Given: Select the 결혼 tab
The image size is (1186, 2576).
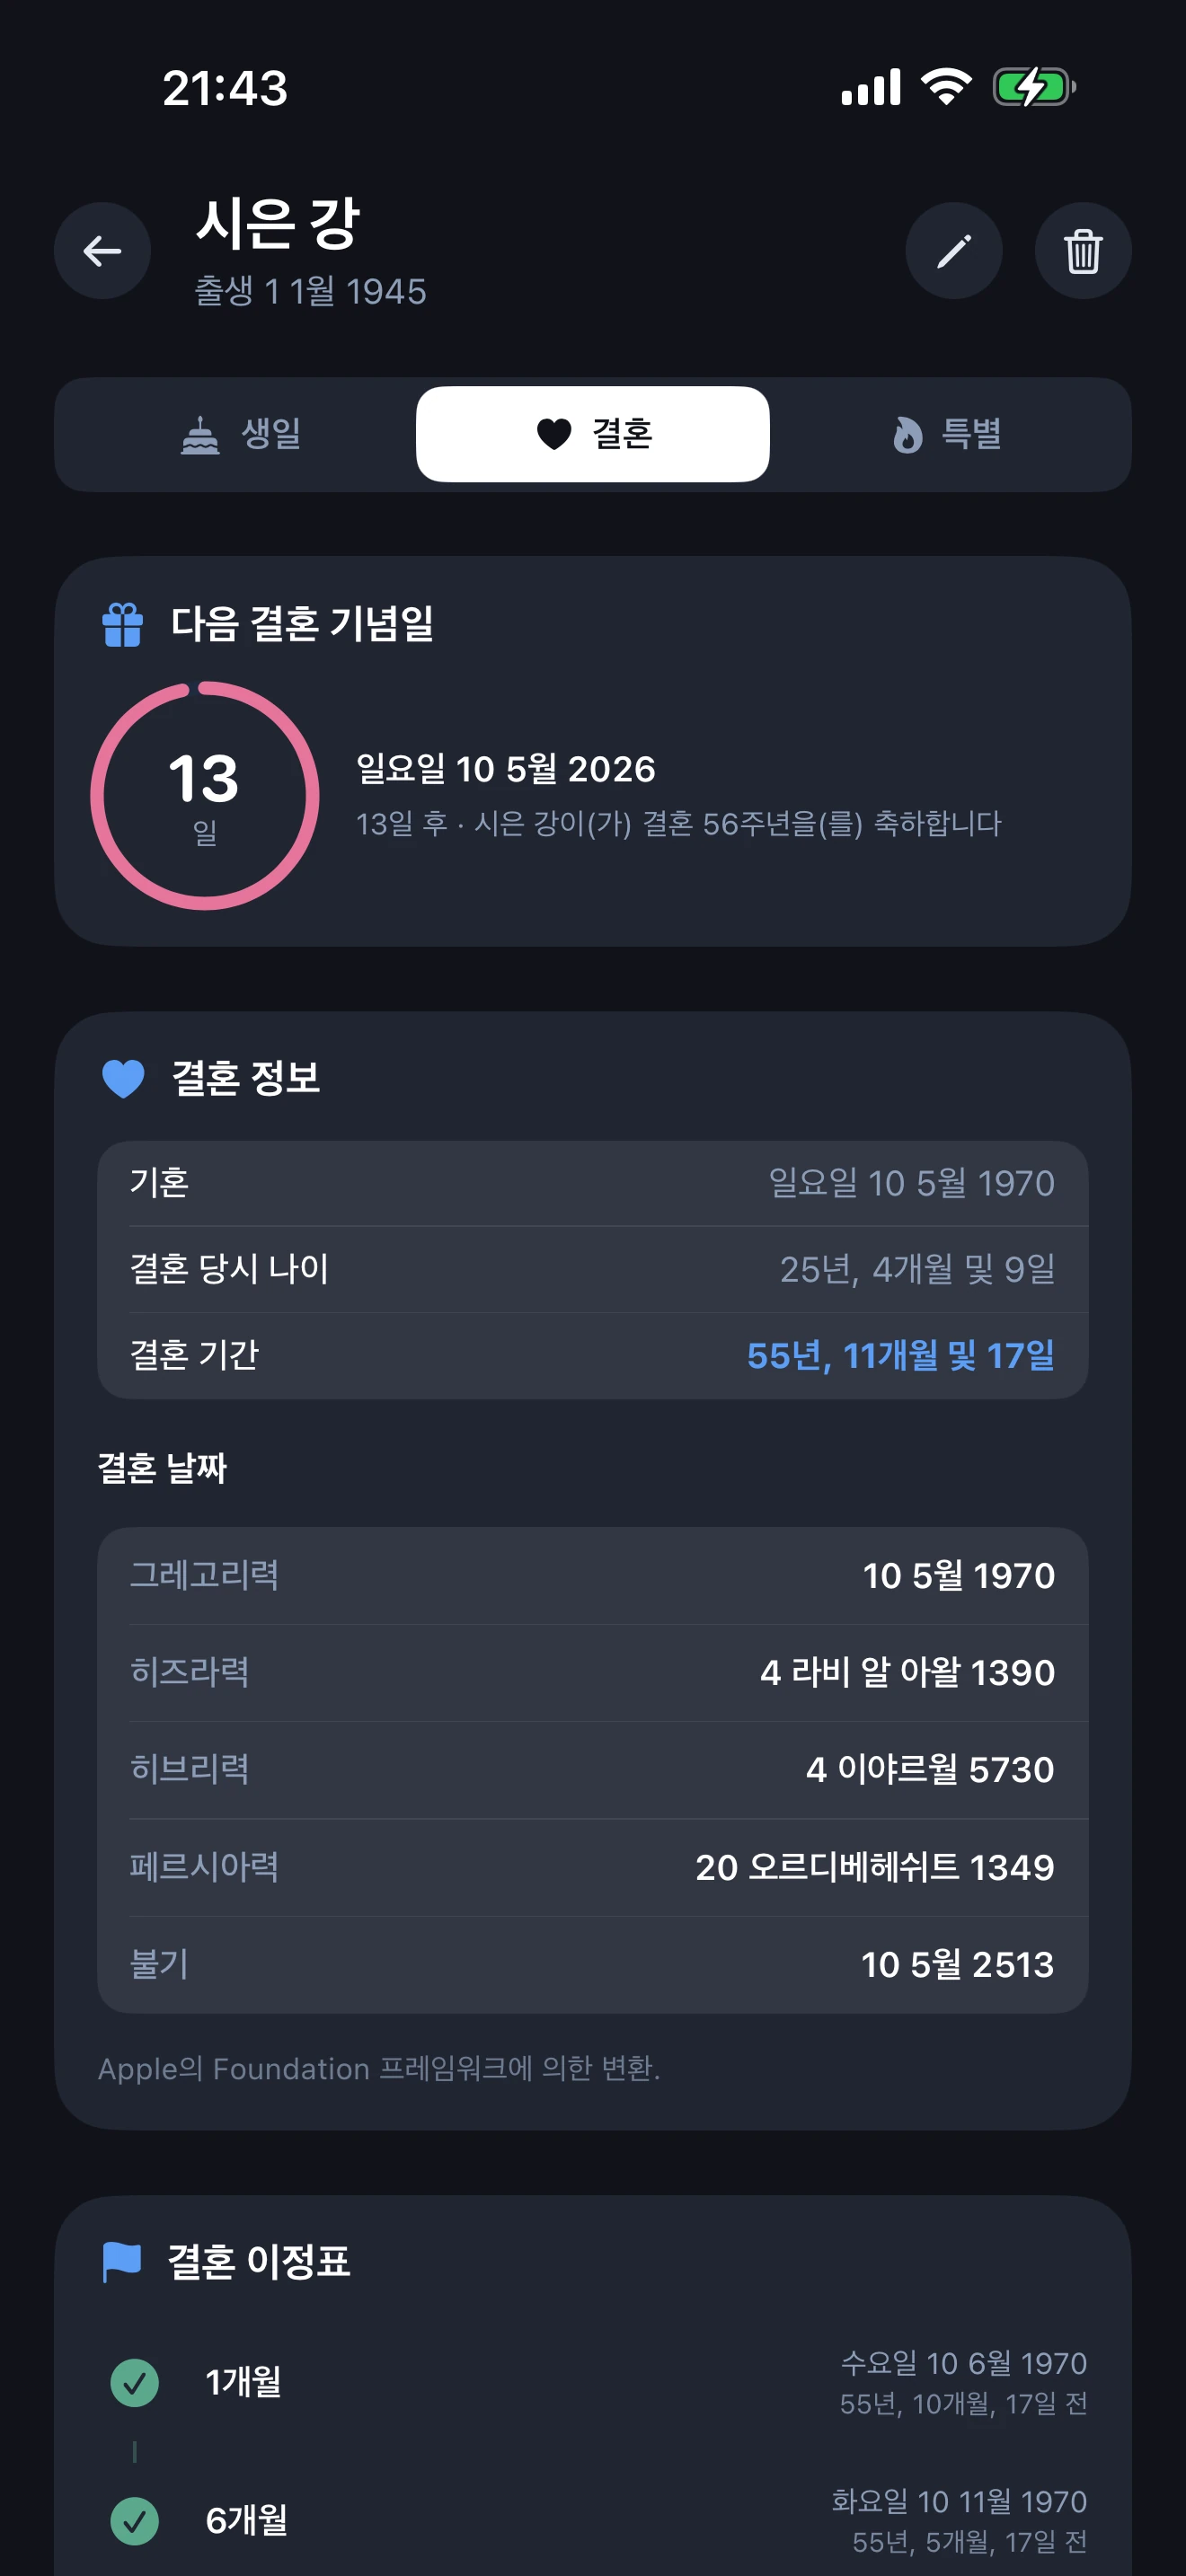Looking at the screenshot, I should (593, 434).
